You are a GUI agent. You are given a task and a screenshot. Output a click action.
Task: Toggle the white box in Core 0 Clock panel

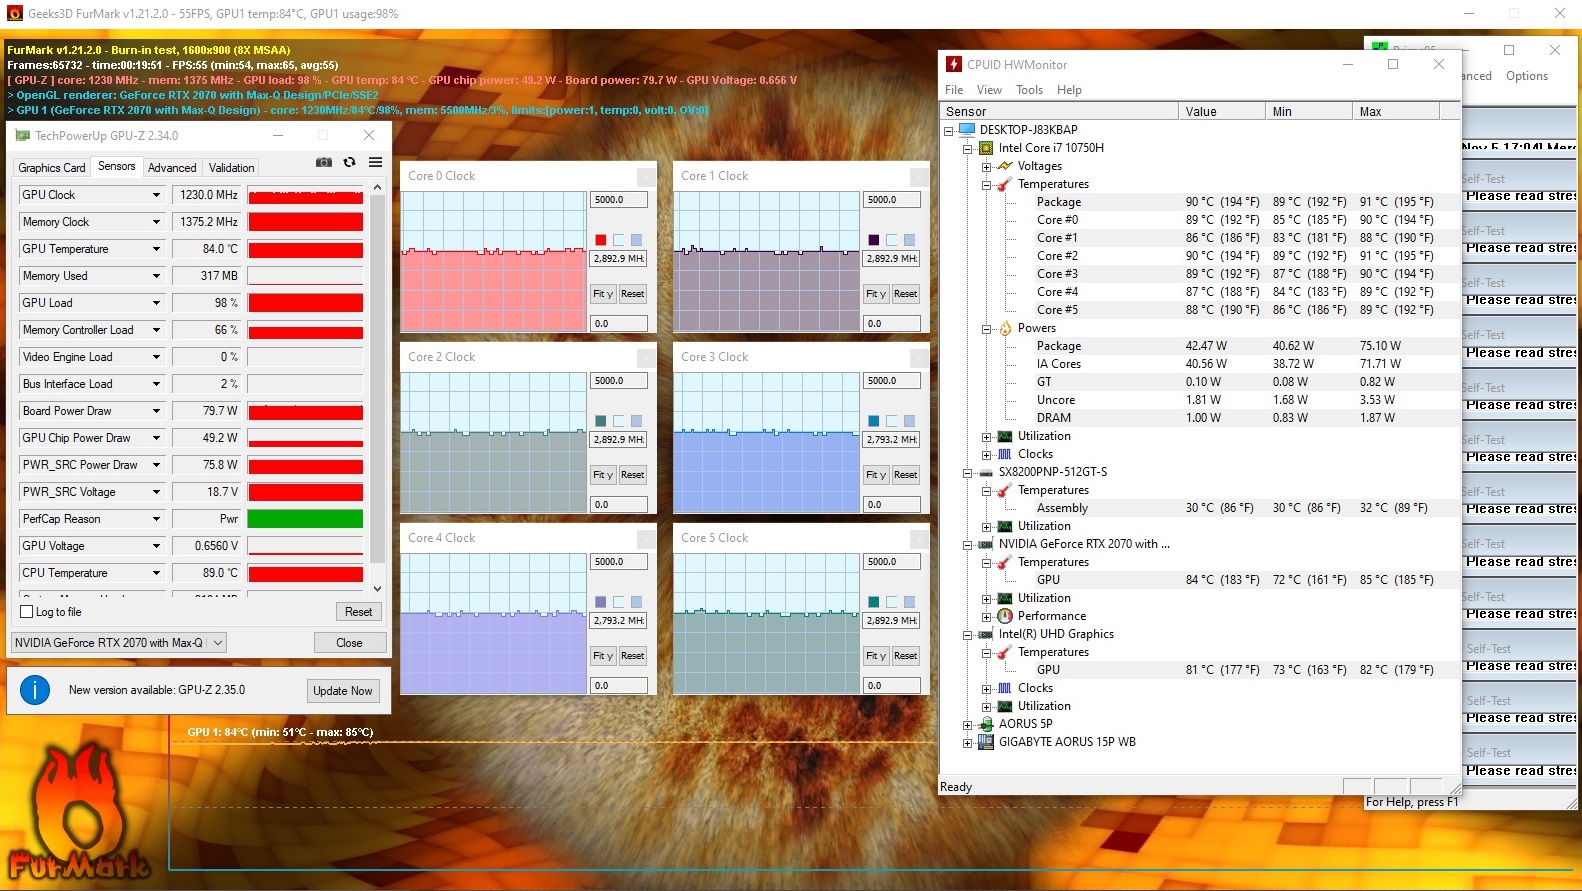[x=618, y=240]
